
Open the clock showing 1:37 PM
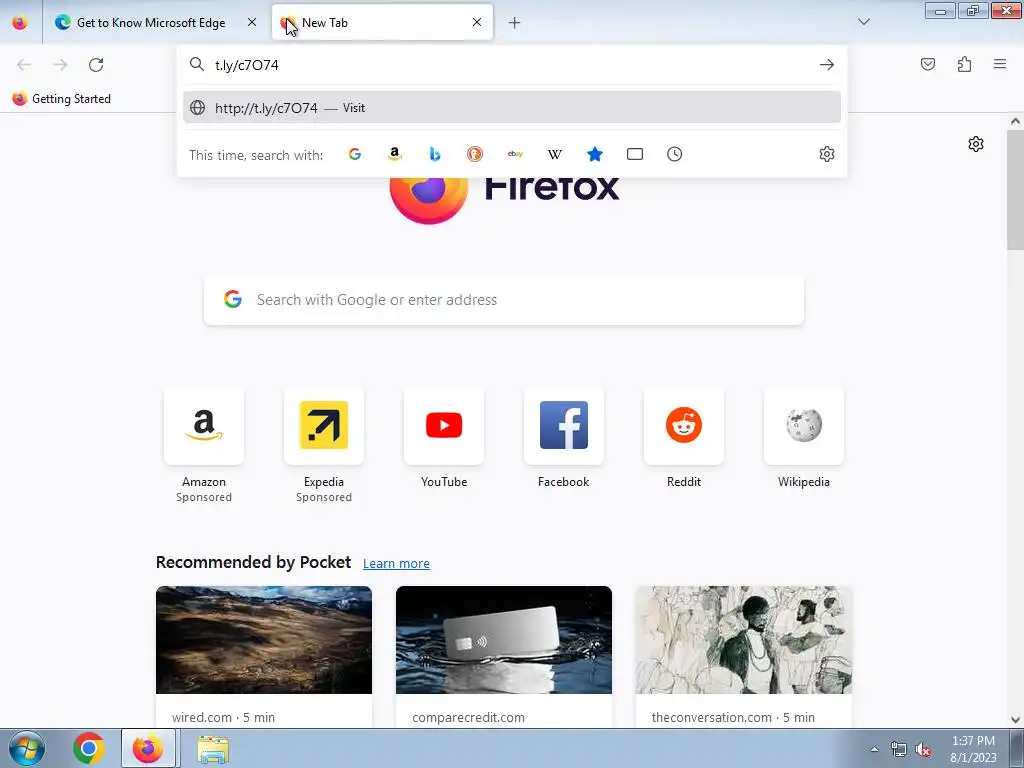(973, 749)
